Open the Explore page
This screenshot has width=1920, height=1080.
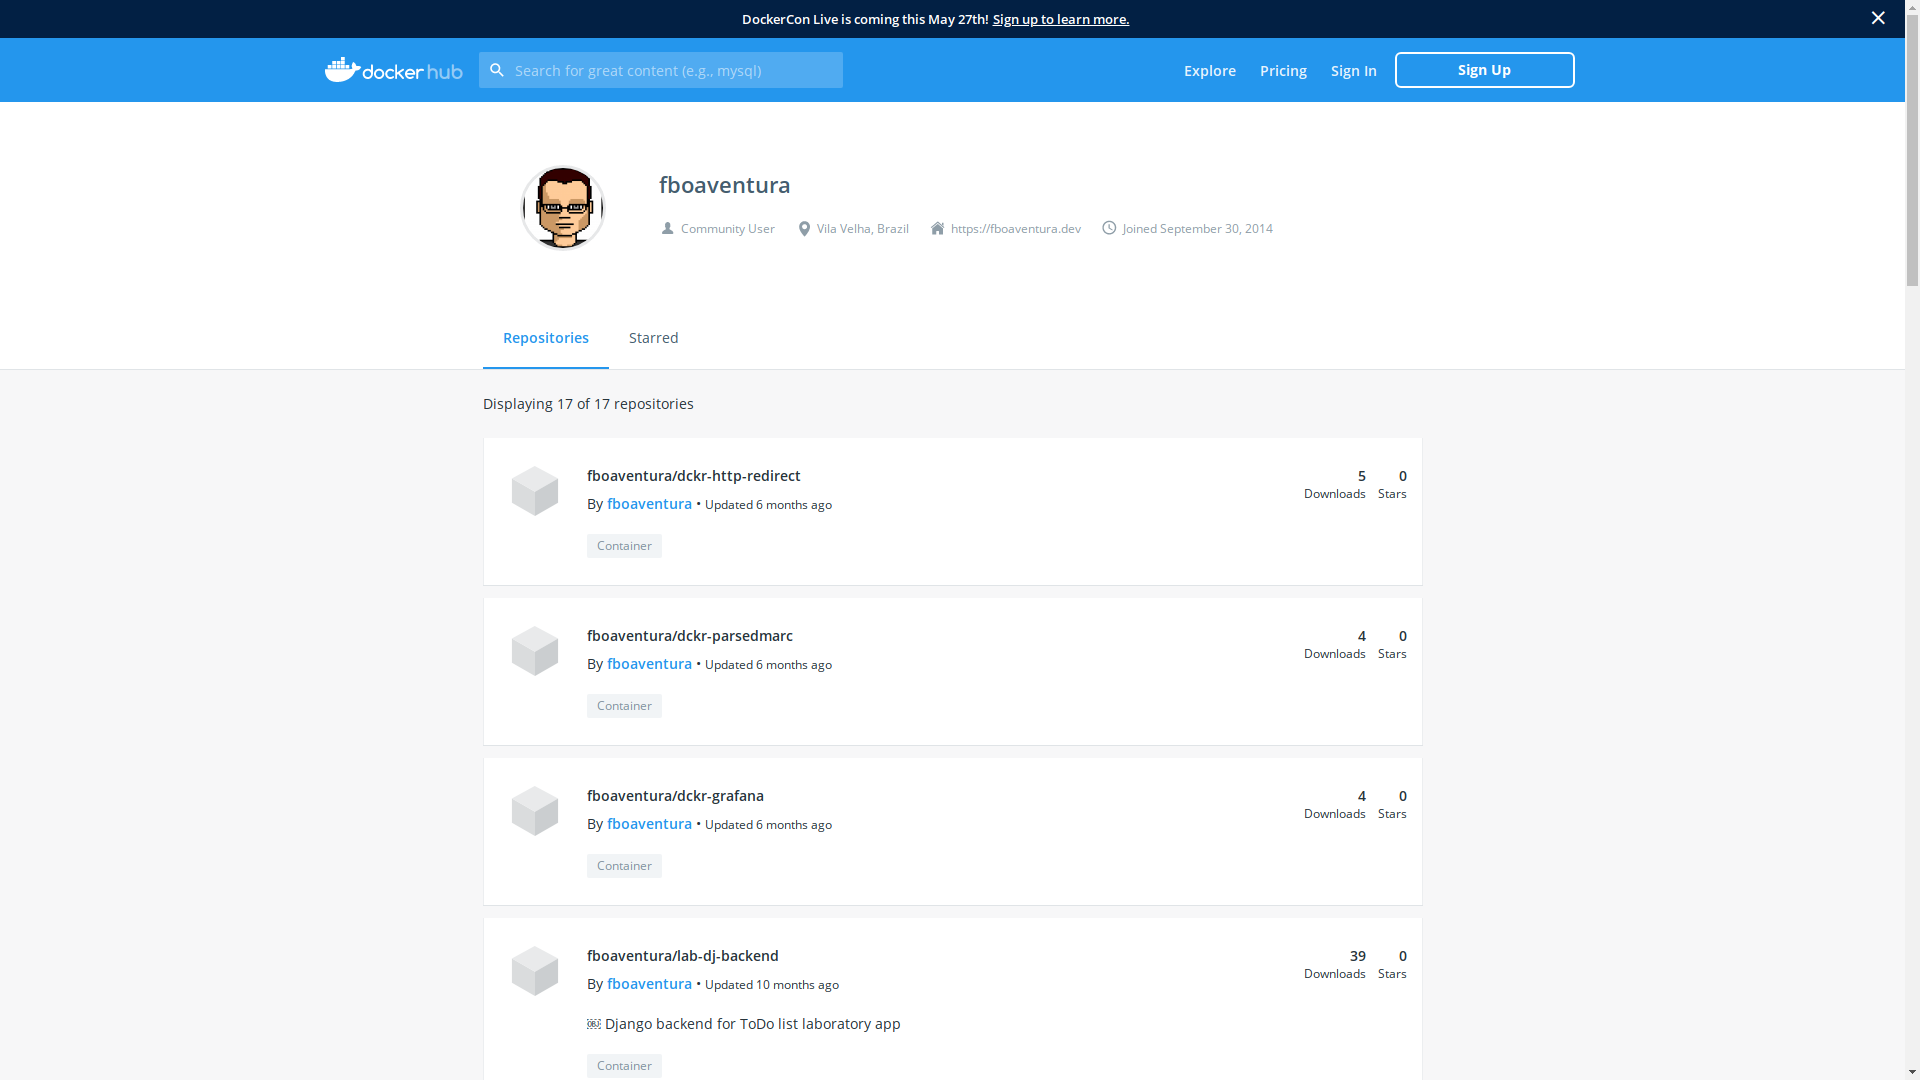pos(1210,70)
